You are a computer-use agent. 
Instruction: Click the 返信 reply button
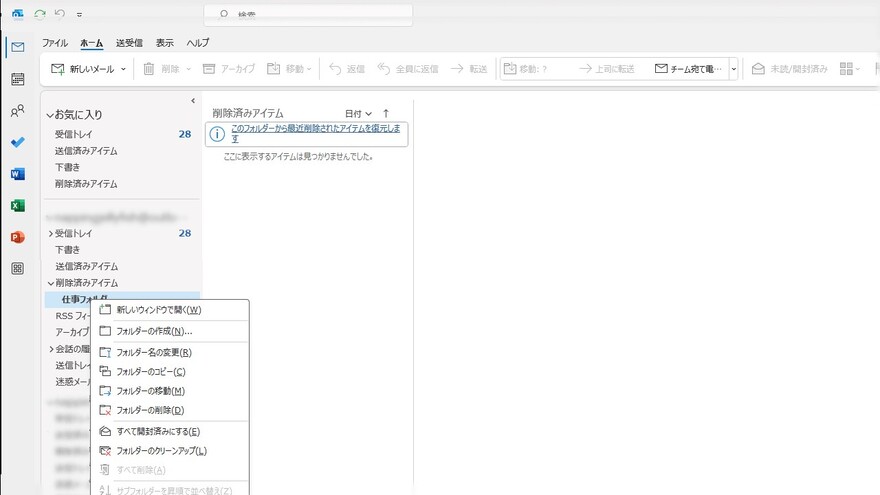(x=347, y=69)
